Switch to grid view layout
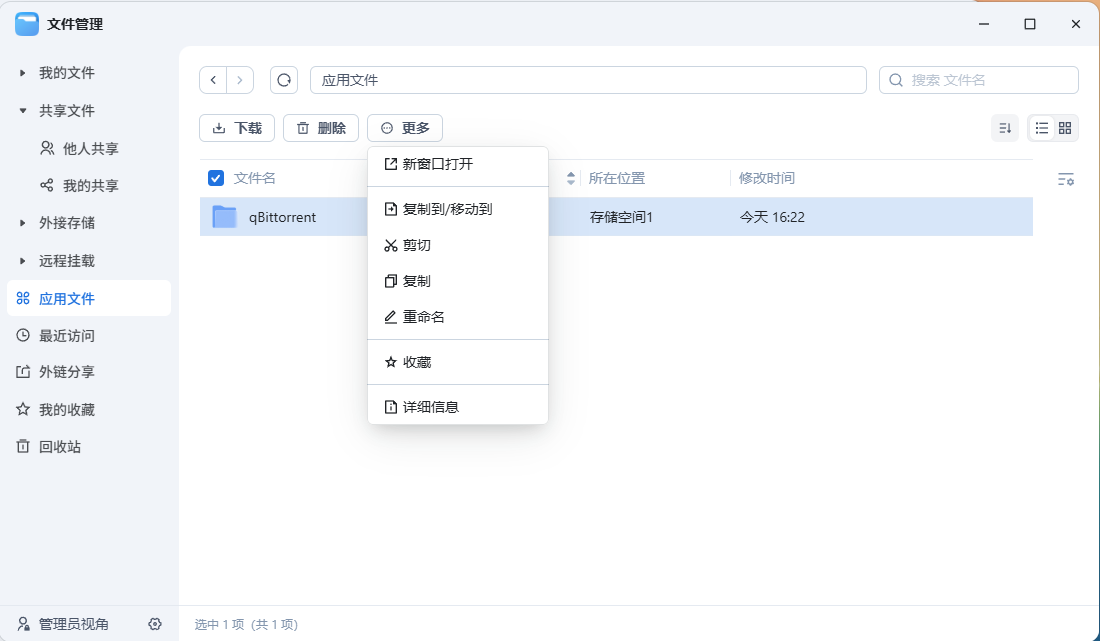The width and height of the screenshot is (1100, 641). point(1065,128)
